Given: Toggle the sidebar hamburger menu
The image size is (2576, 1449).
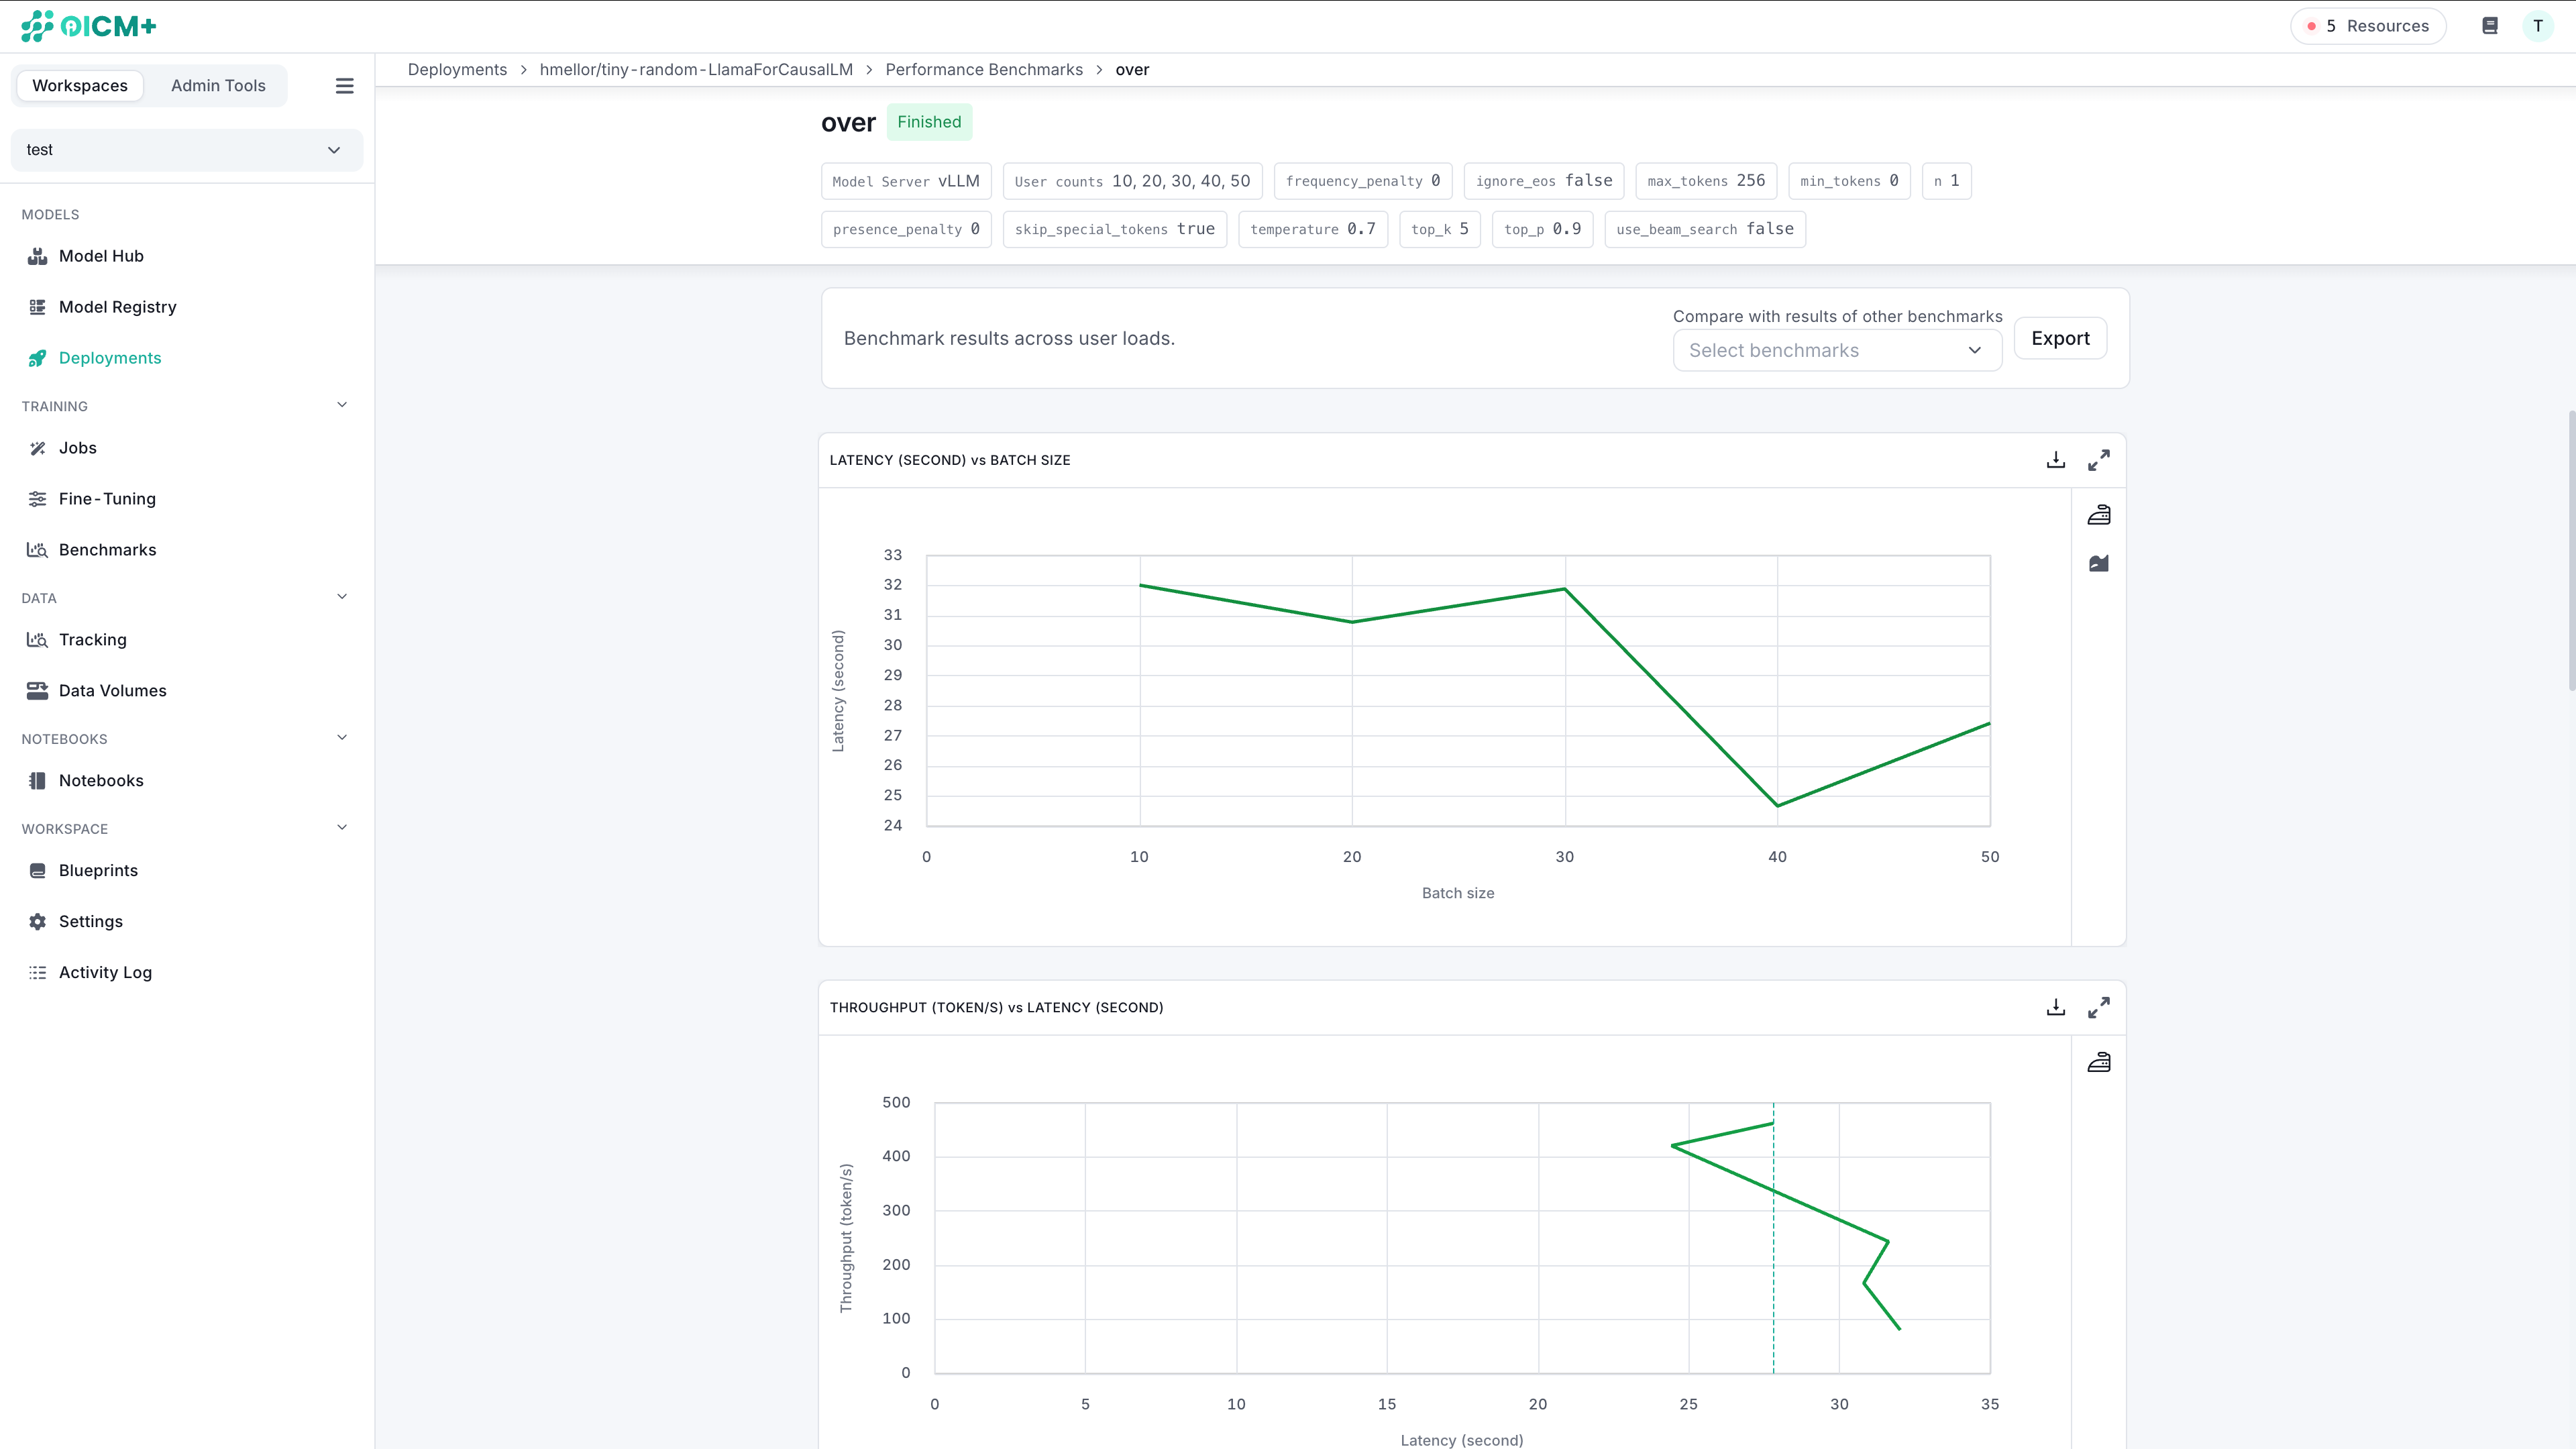Looking at the screenshot, I should click(344, 86).
